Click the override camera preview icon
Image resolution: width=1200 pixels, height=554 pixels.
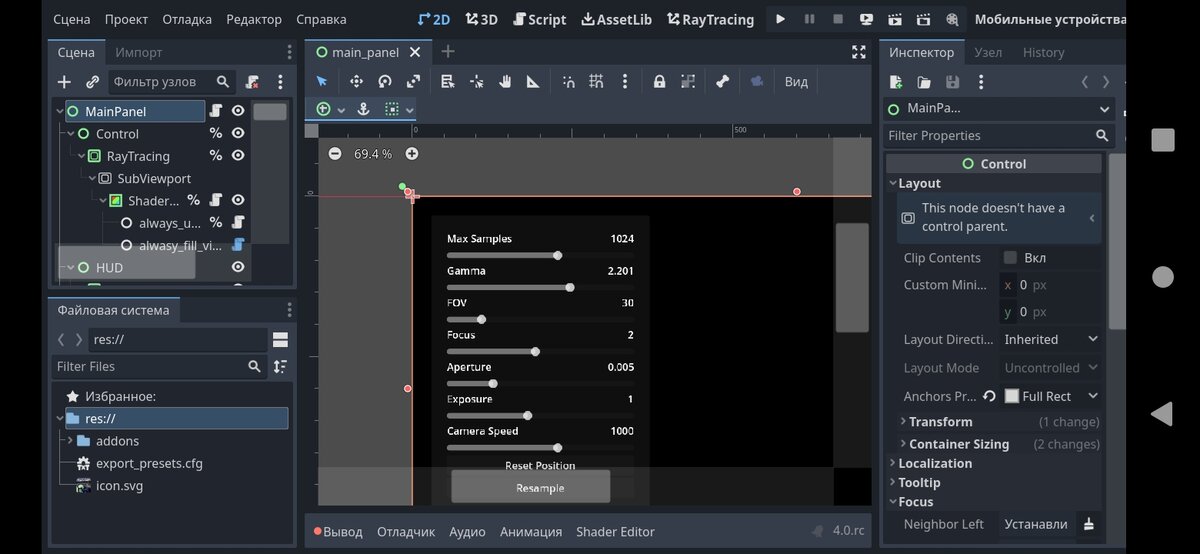(757, 82)
